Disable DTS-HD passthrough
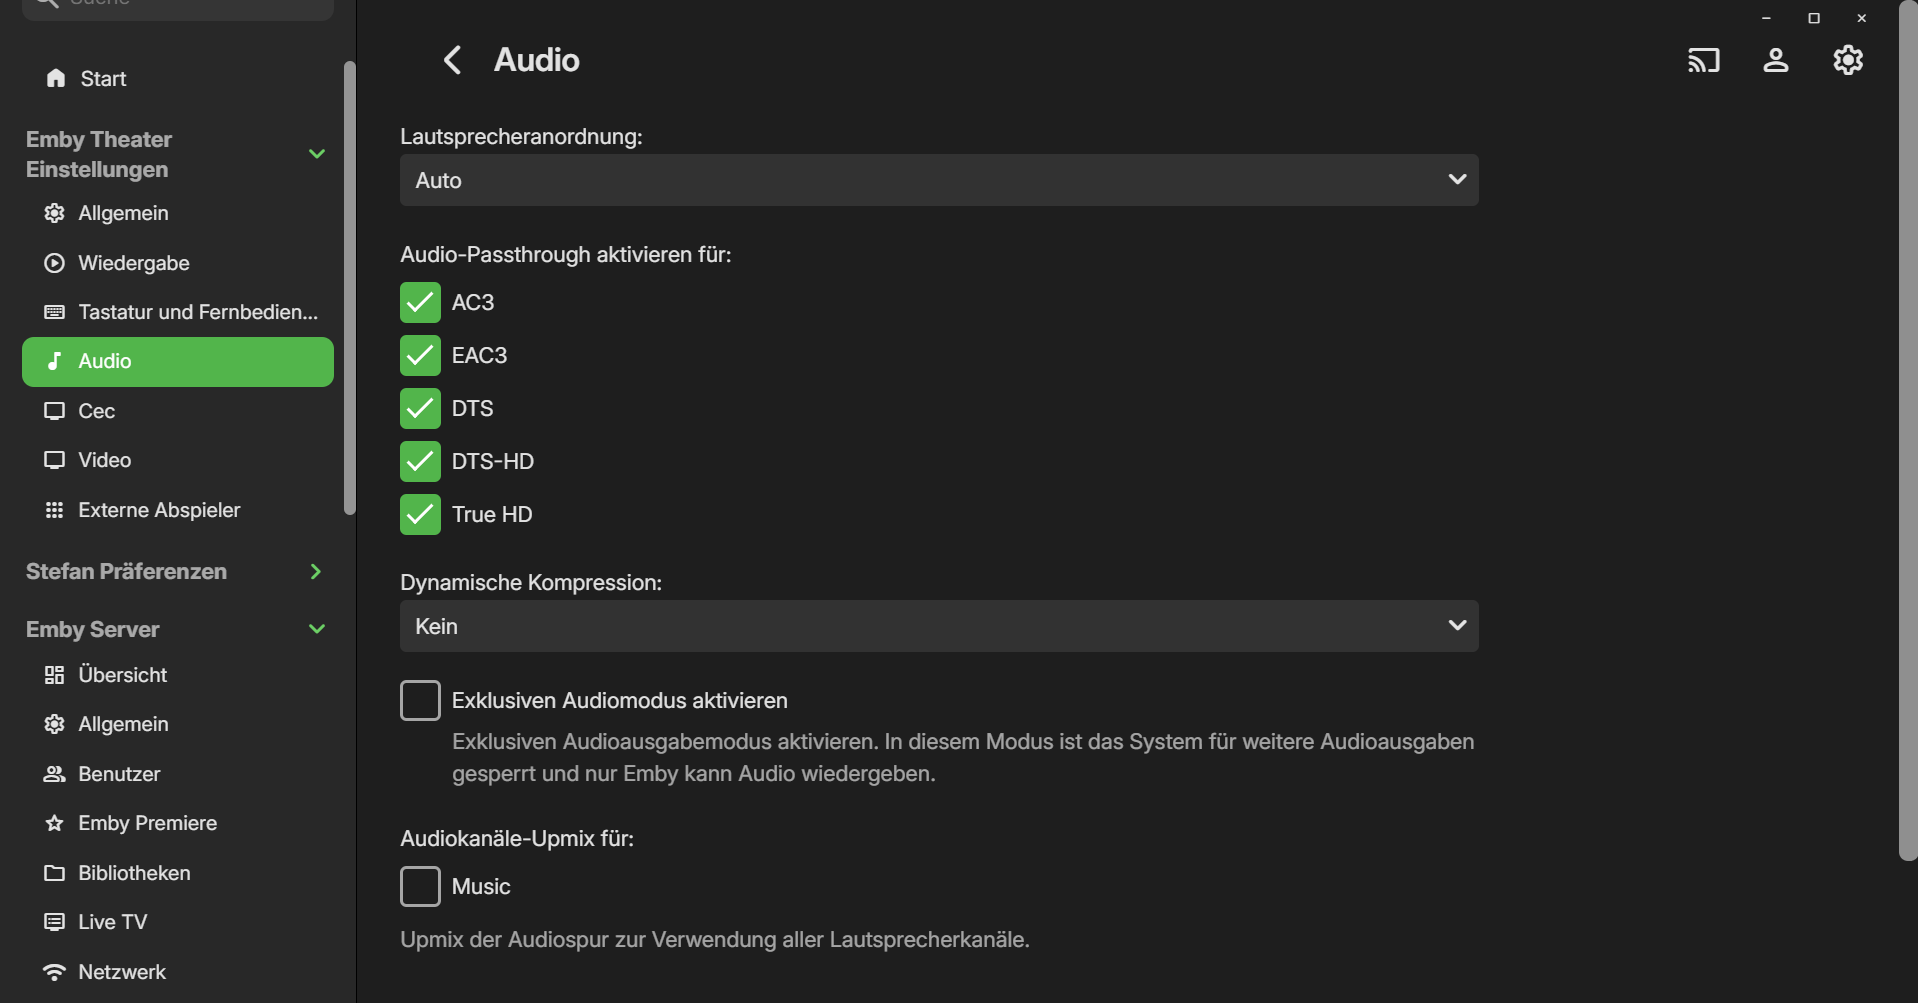Viewport: 1918px width, 1003px height. 420,462
